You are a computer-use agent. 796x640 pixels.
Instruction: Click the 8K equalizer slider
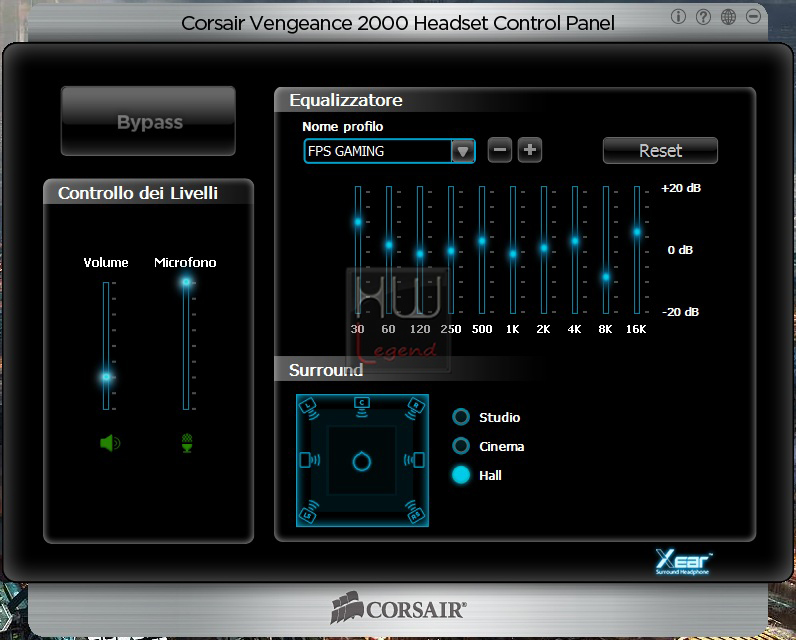point(606,277)
